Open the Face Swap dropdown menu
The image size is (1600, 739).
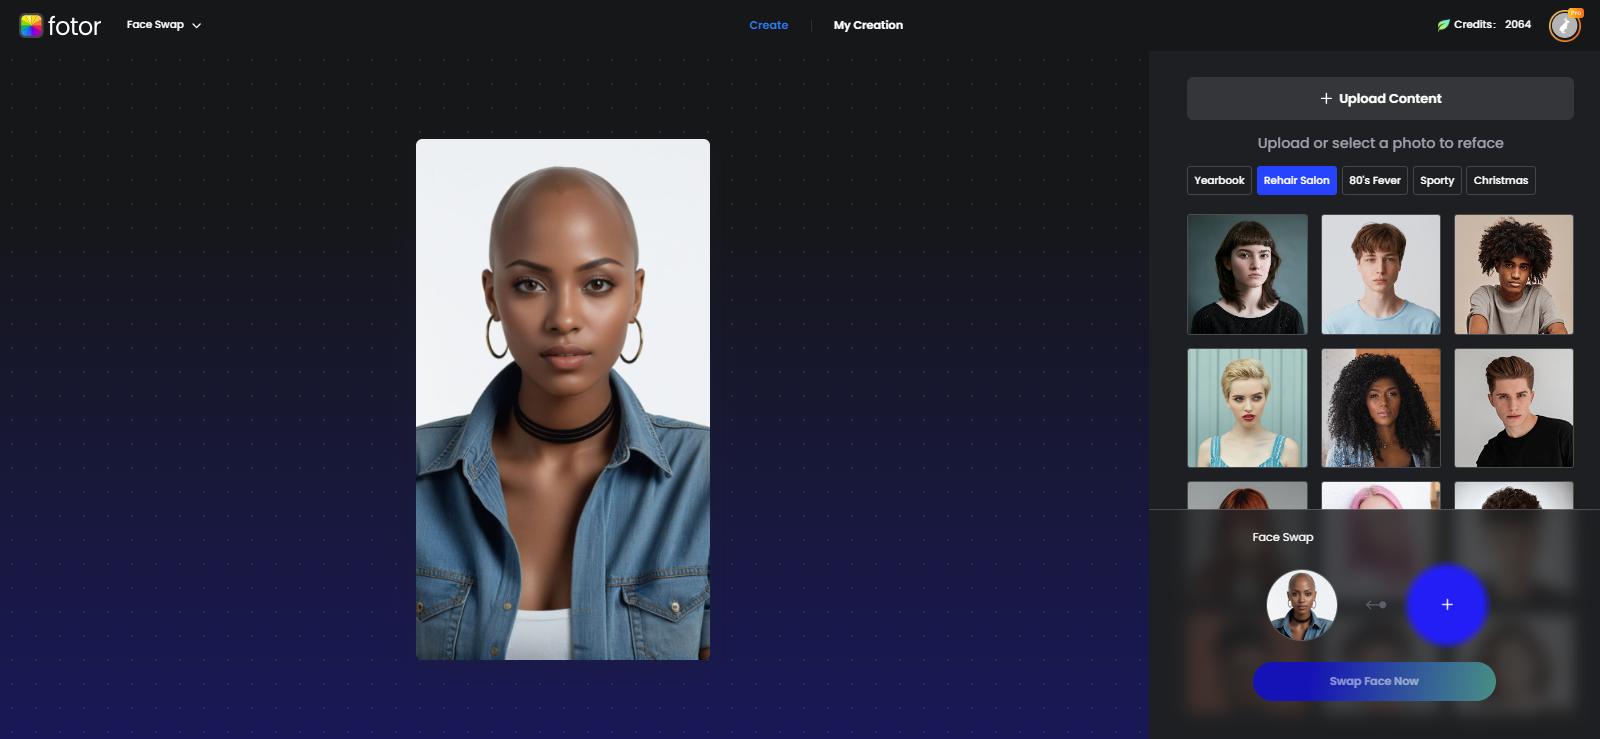(164, 25)
